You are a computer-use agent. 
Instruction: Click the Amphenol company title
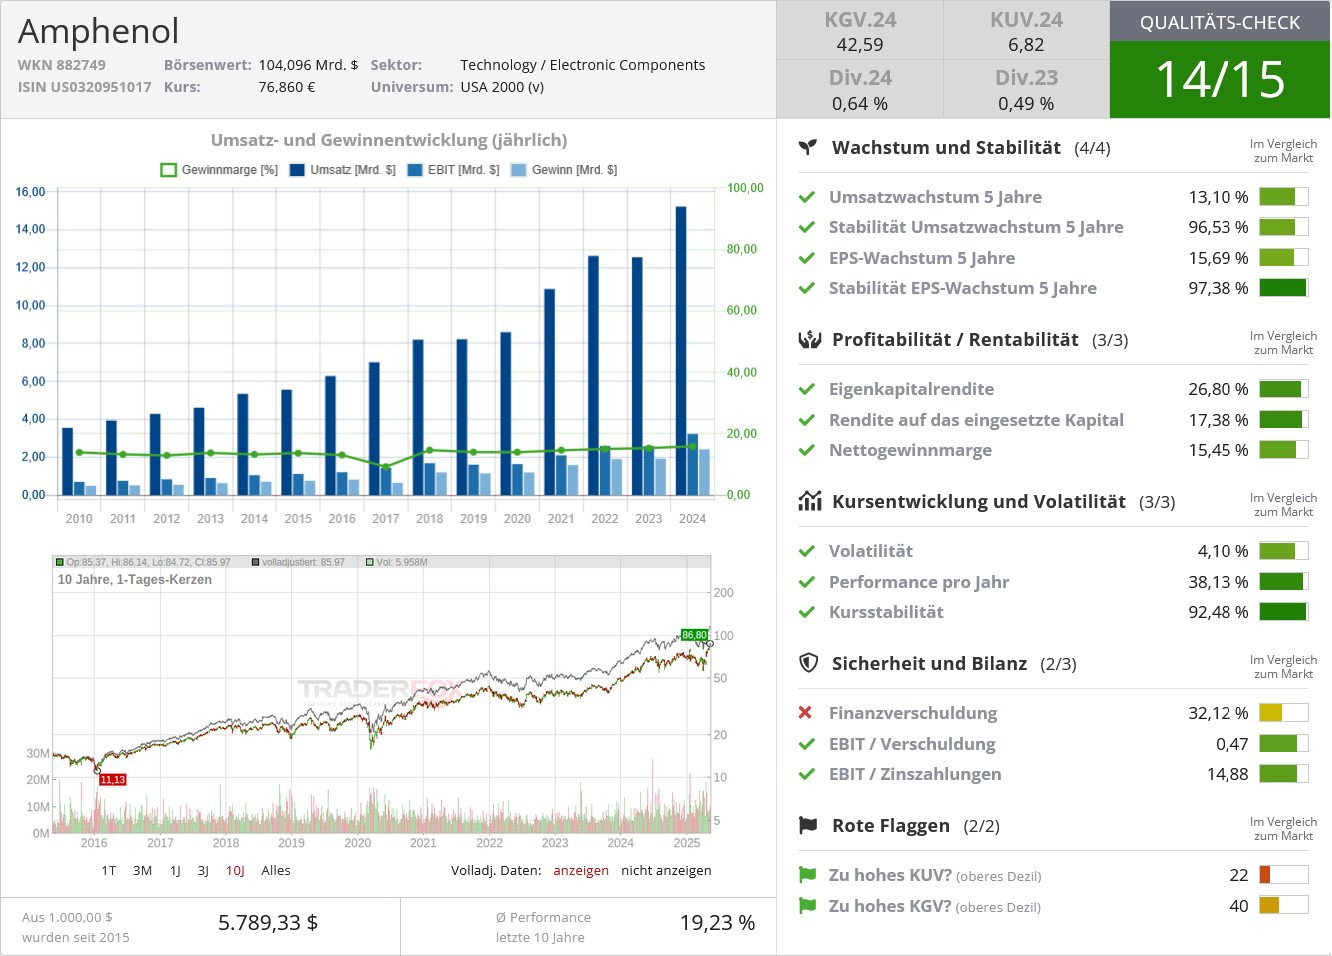point(99,32)
